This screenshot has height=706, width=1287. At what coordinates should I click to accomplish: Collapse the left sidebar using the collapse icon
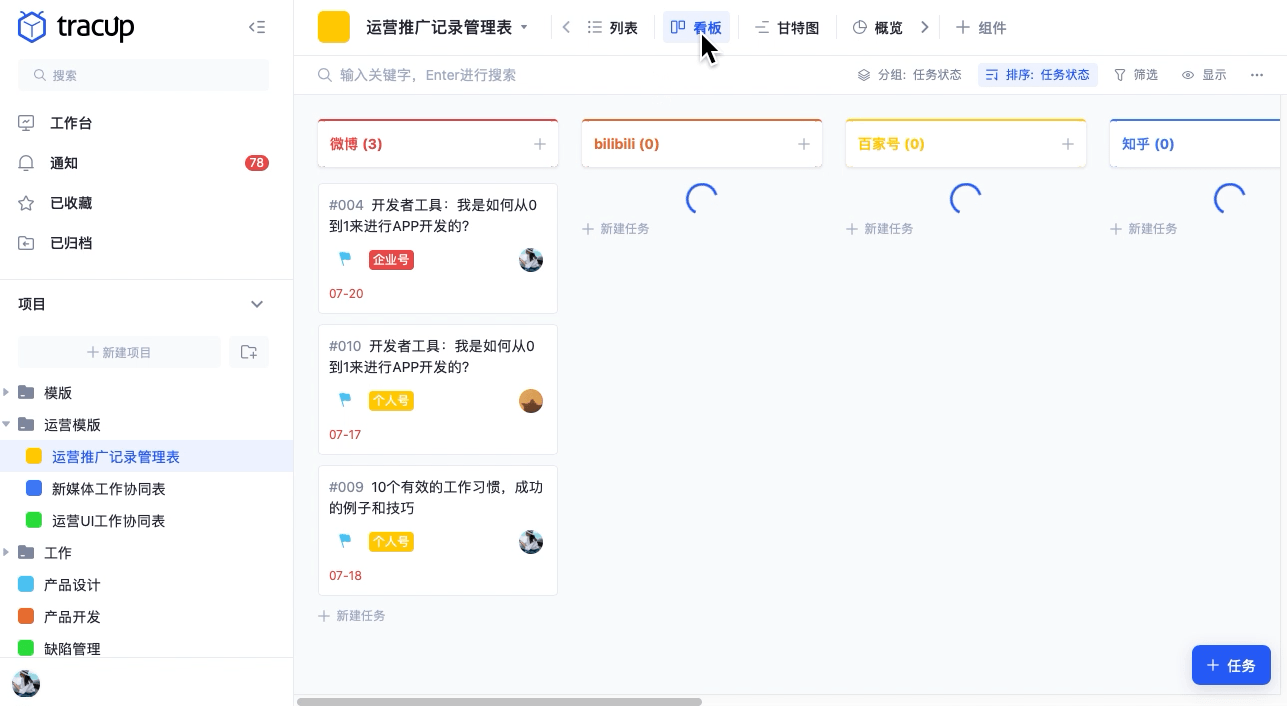click(257, 27)
